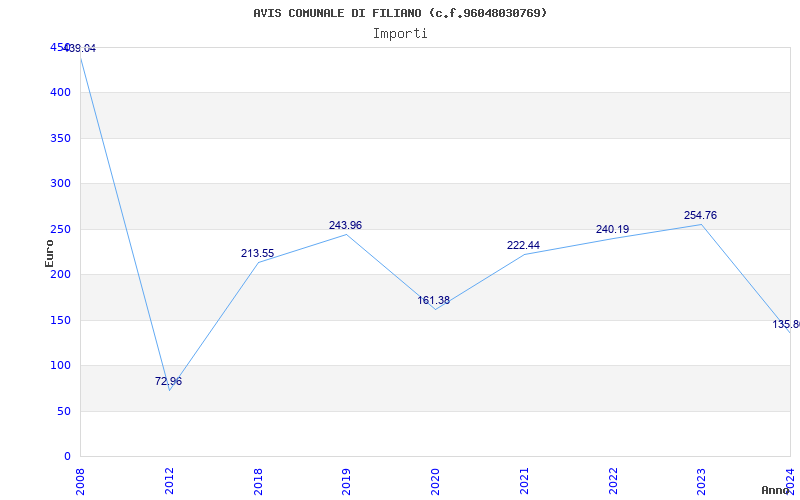Image resolution: width=800 pixels, height=500 pixels.
Task: Click the 2018 x-axis year label
Action: tap(258, 481)
